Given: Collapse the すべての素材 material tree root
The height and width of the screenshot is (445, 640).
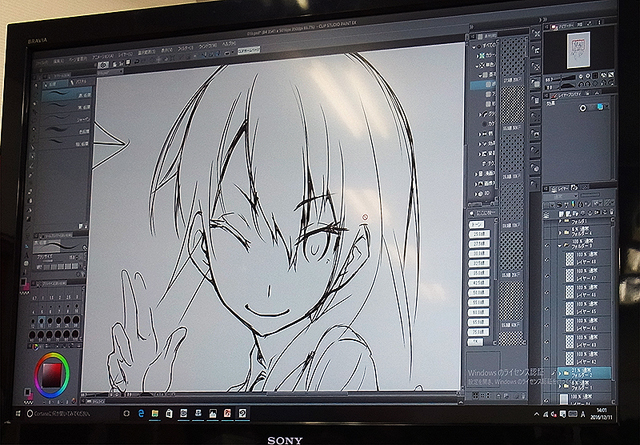Looking at the screenshot, I should click(474, 47).
